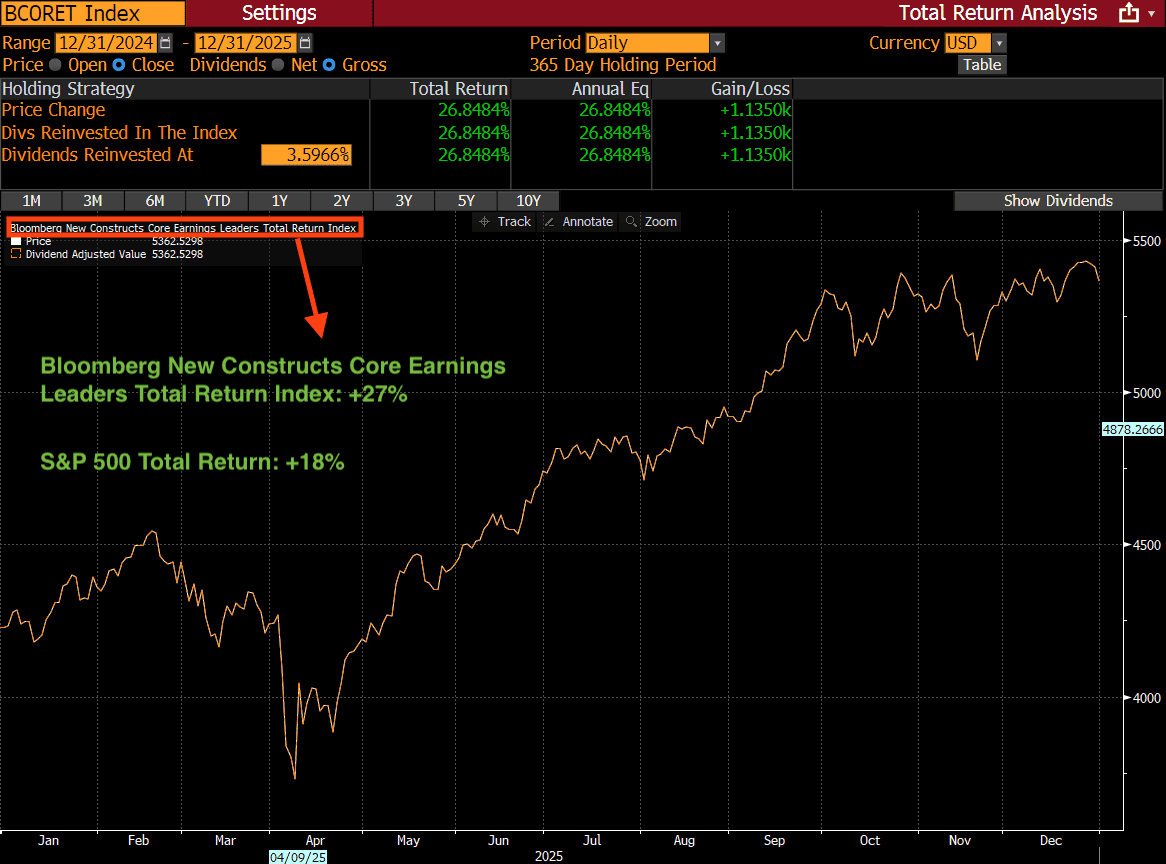Open the end date calendar picker
The width and height of the screenshot is (1166, 864).
point(305,43)
